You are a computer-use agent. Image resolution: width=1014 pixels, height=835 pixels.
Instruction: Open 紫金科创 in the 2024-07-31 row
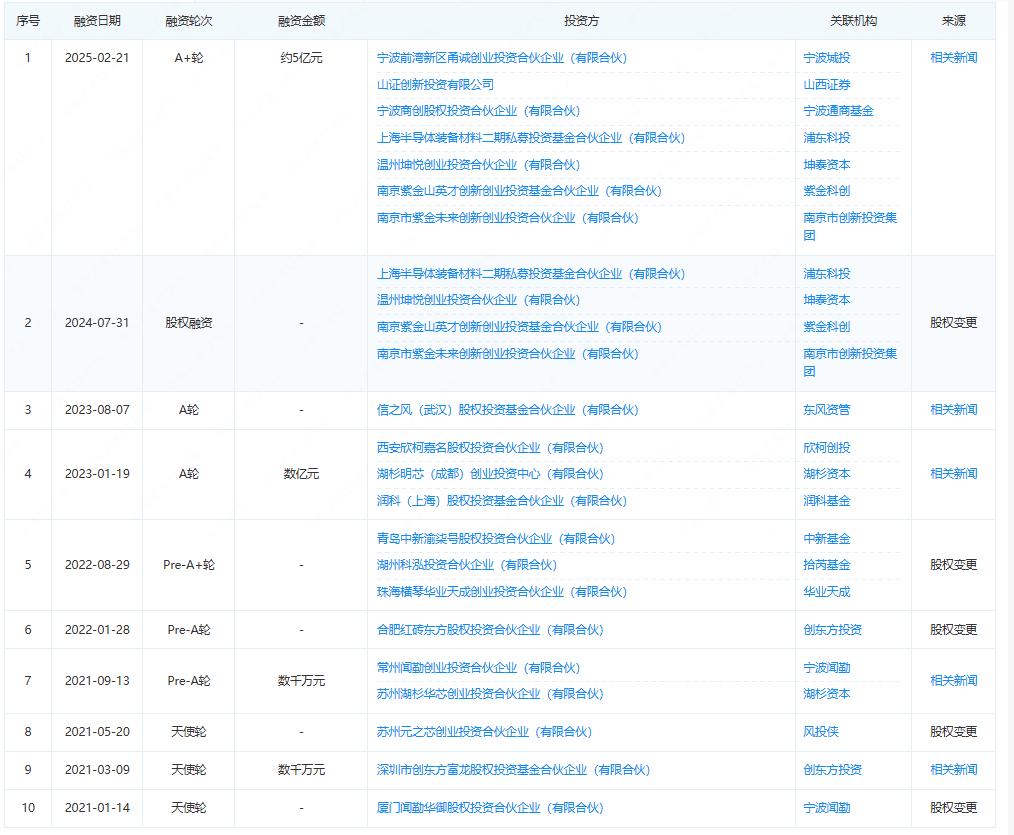point(826,327)
